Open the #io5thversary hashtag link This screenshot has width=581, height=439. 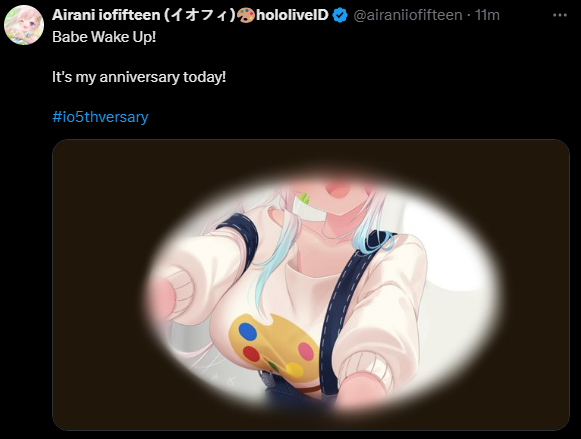click(x=100, y=117)
